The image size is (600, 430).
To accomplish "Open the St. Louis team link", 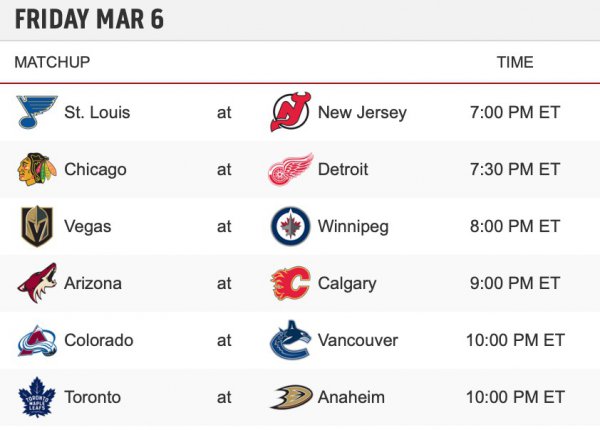I will [x=96, y=112].
